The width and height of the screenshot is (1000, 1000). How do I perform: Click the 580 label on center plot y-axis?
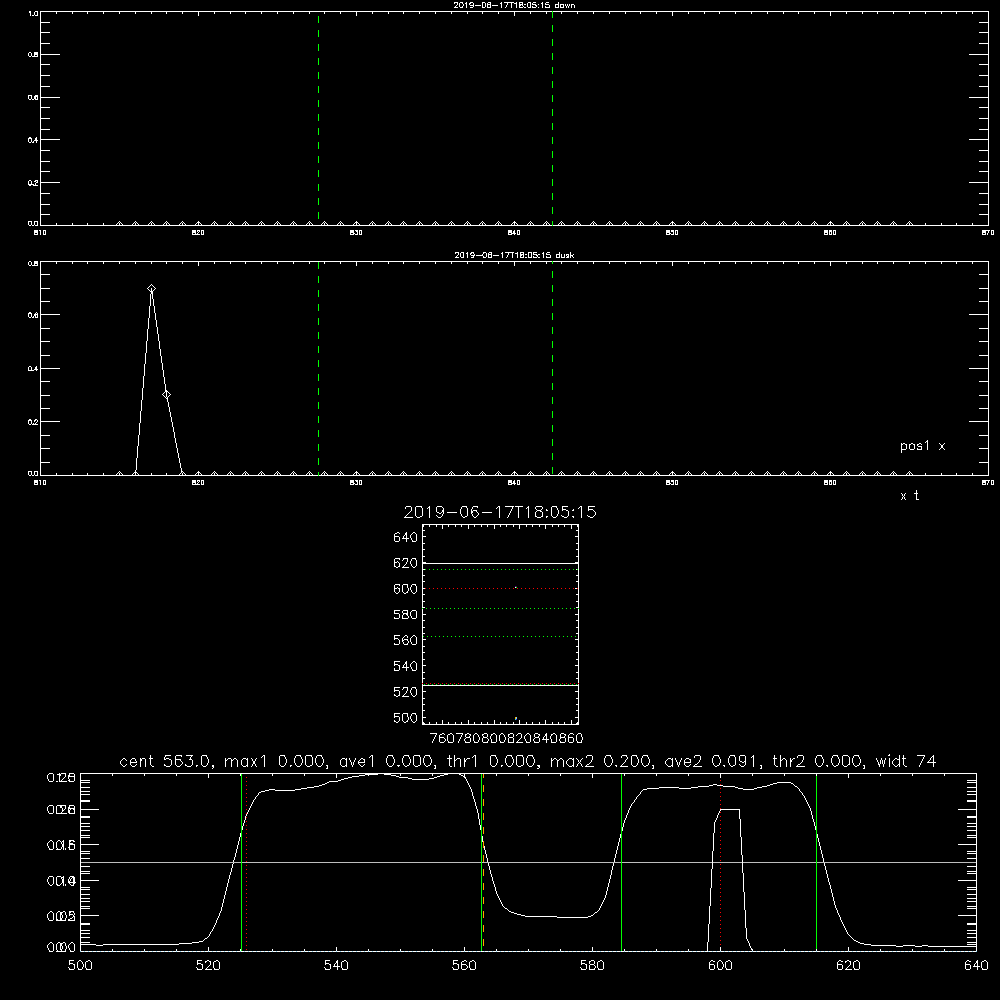[x=406, y=614]
